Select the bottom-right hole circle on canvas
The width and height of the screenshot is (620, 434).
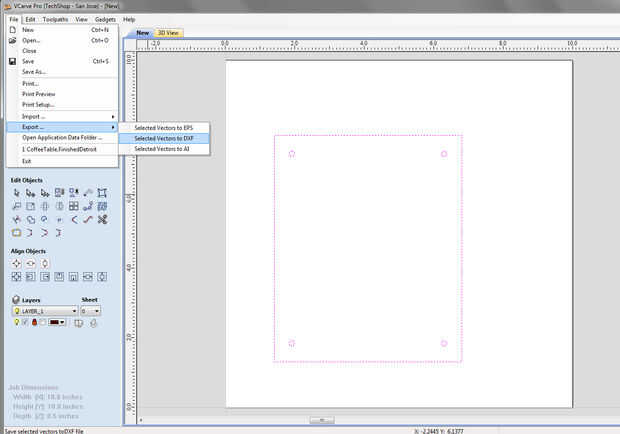click(x=444, y=343)
